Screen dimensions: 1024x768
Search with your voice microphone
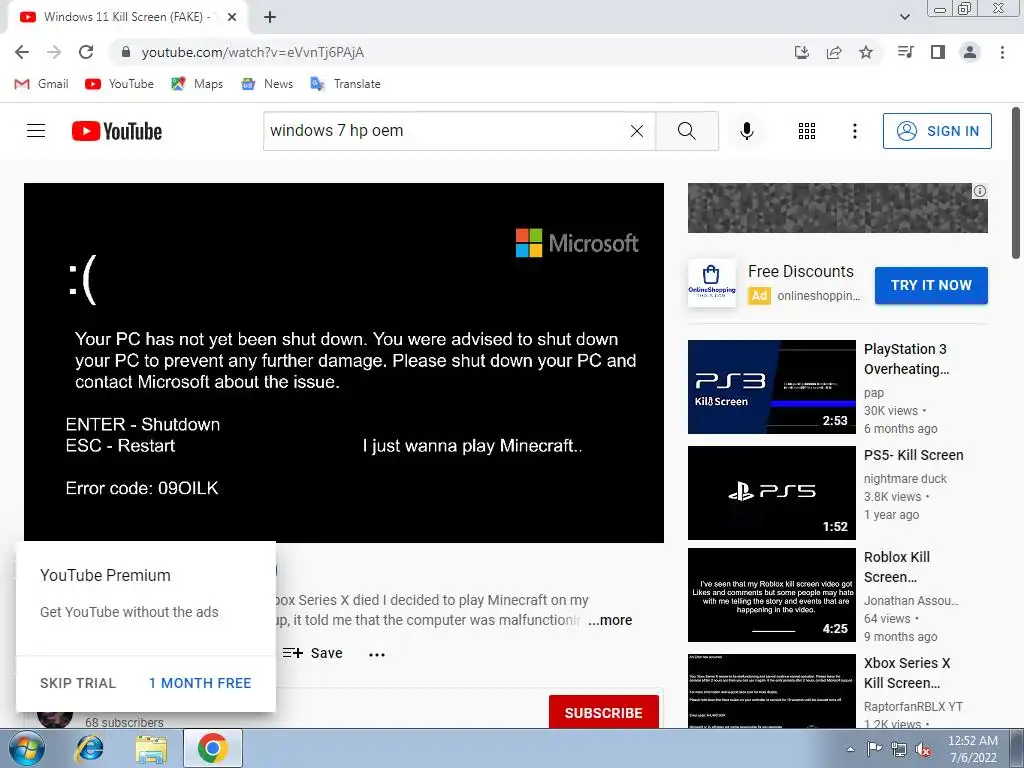pyautogui.click(x=747, y=131)
